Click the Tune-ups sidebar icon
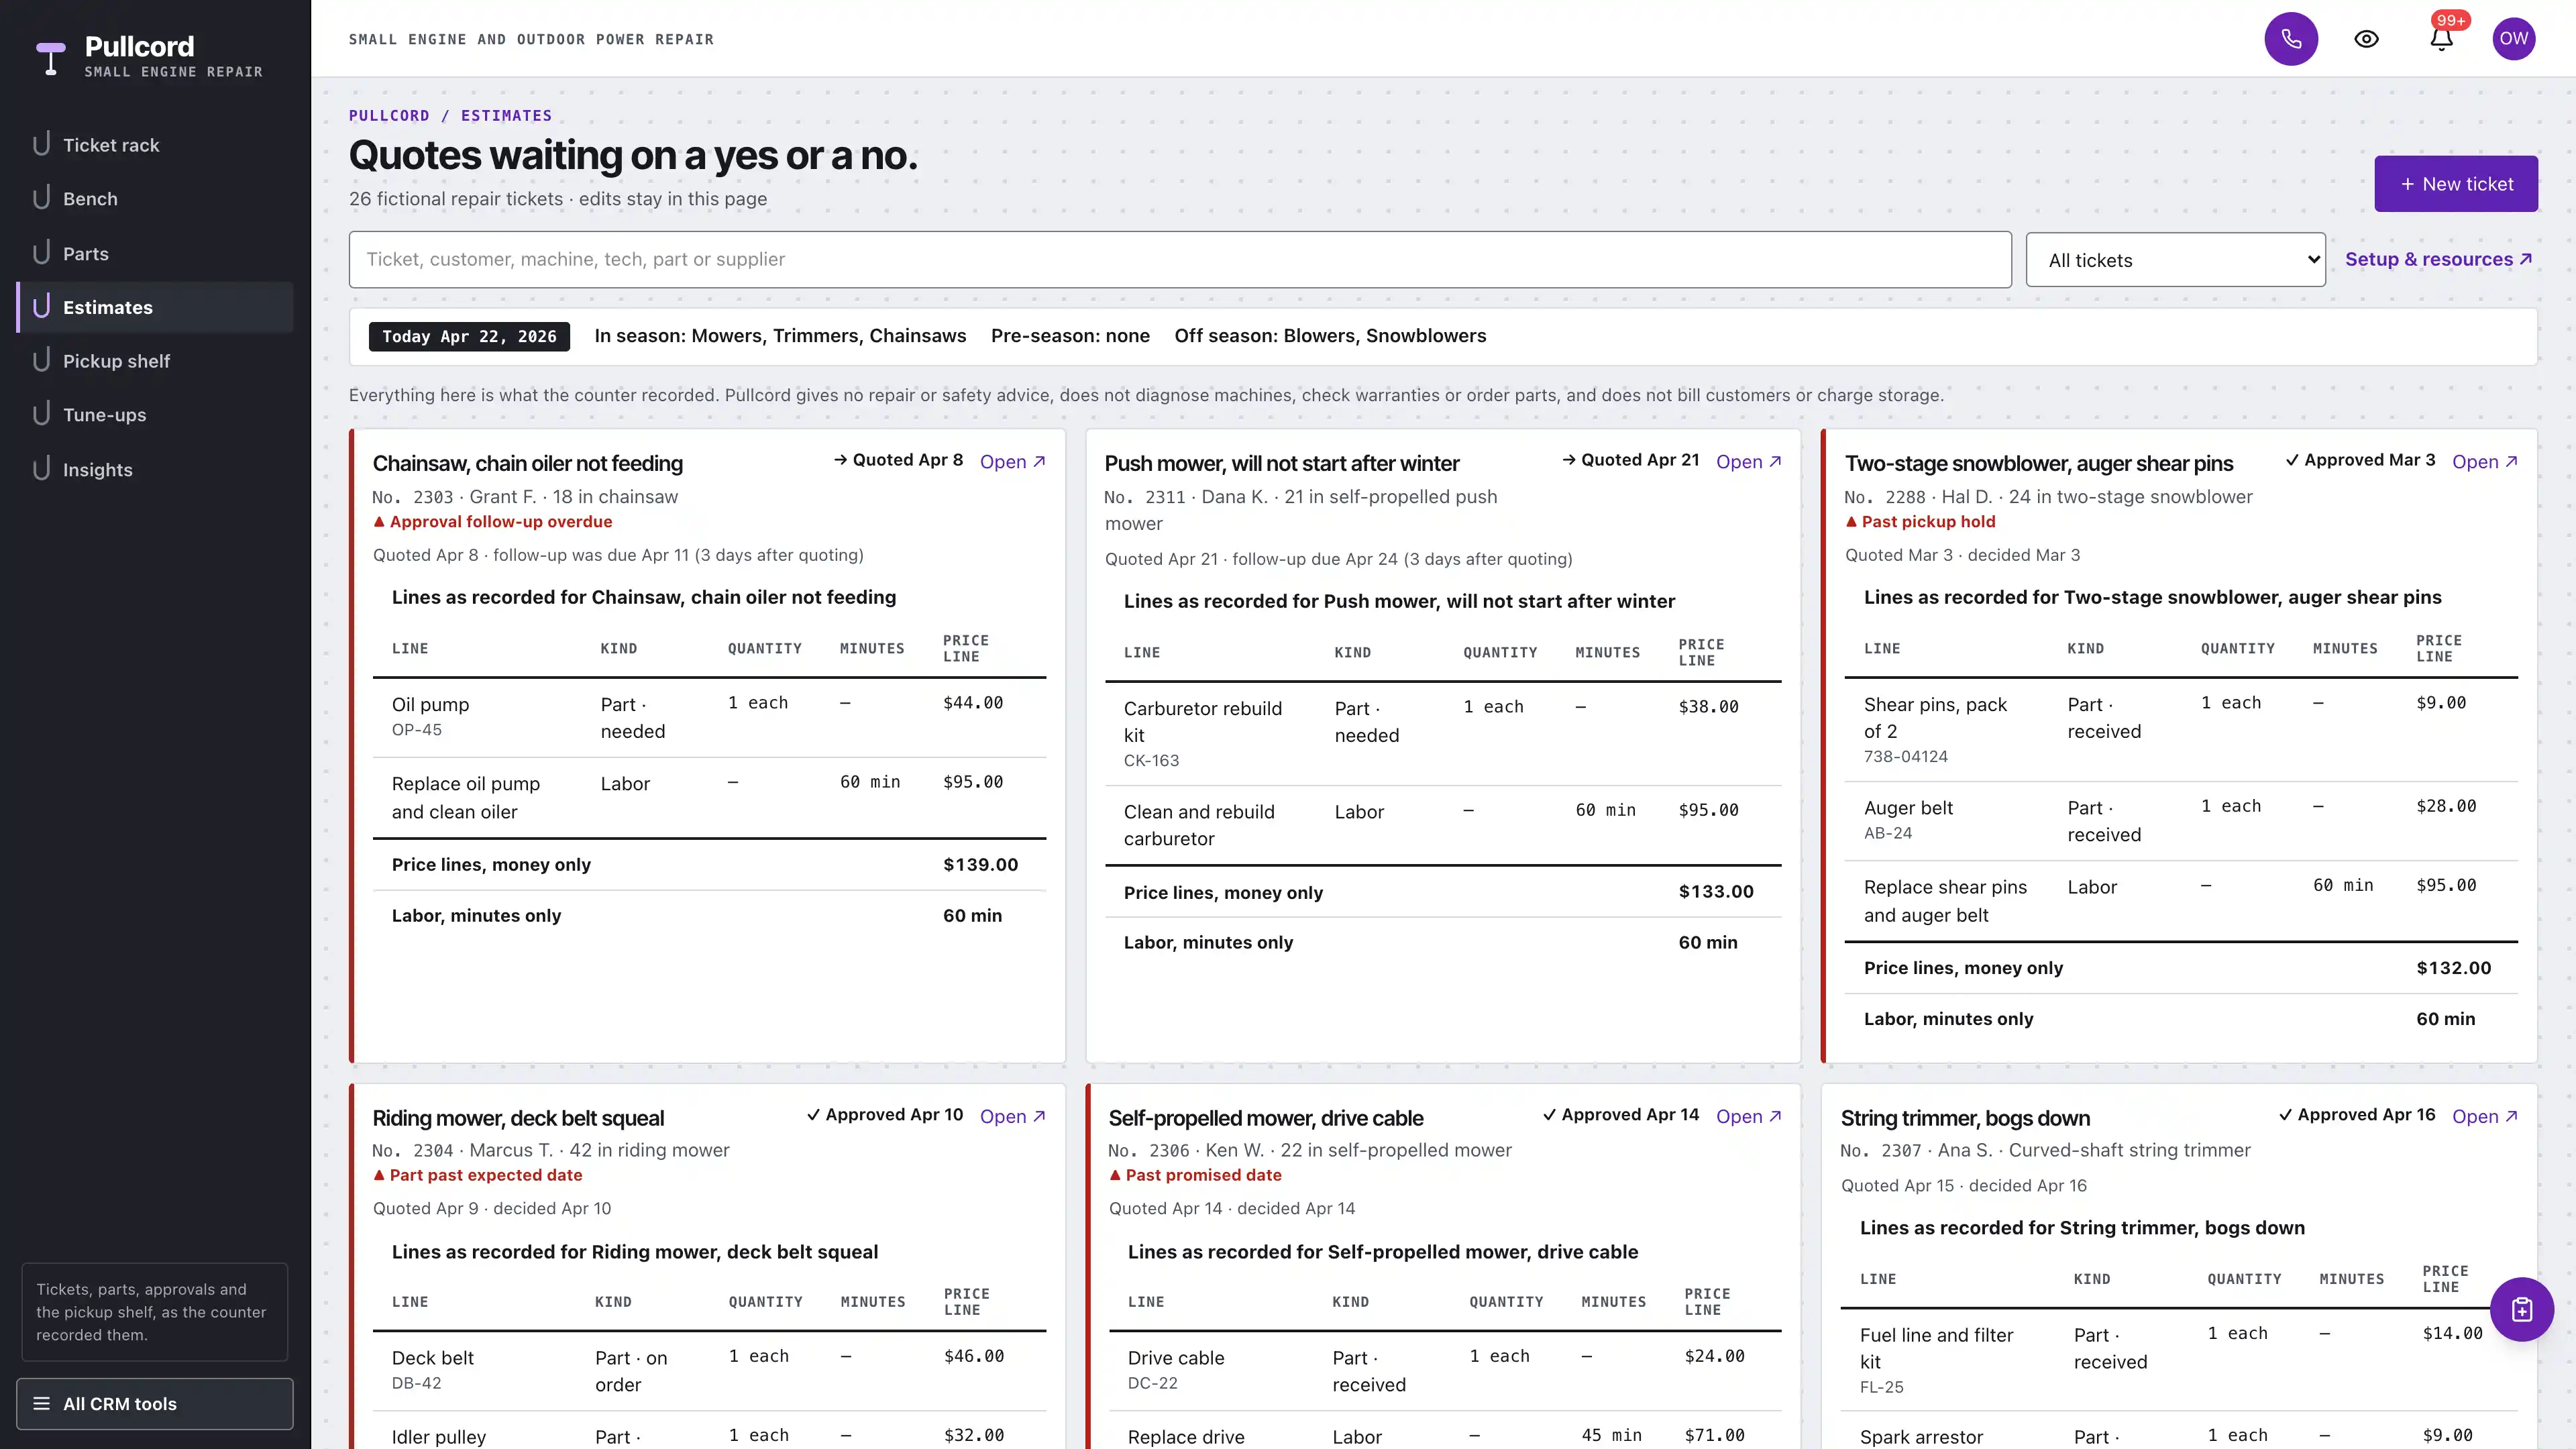Viewport: 2576px width, 1449px height. pyautogui.click(x=41, y=414)
